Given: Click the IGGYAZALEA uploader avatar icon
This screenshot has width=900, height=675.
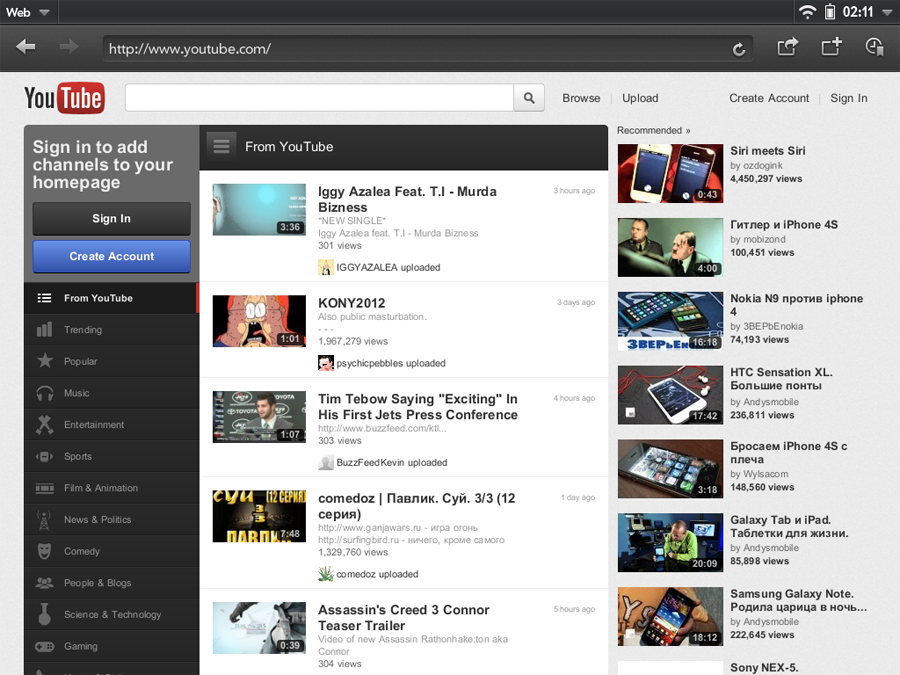Looking at the screenshot, I should coord(325,267).
